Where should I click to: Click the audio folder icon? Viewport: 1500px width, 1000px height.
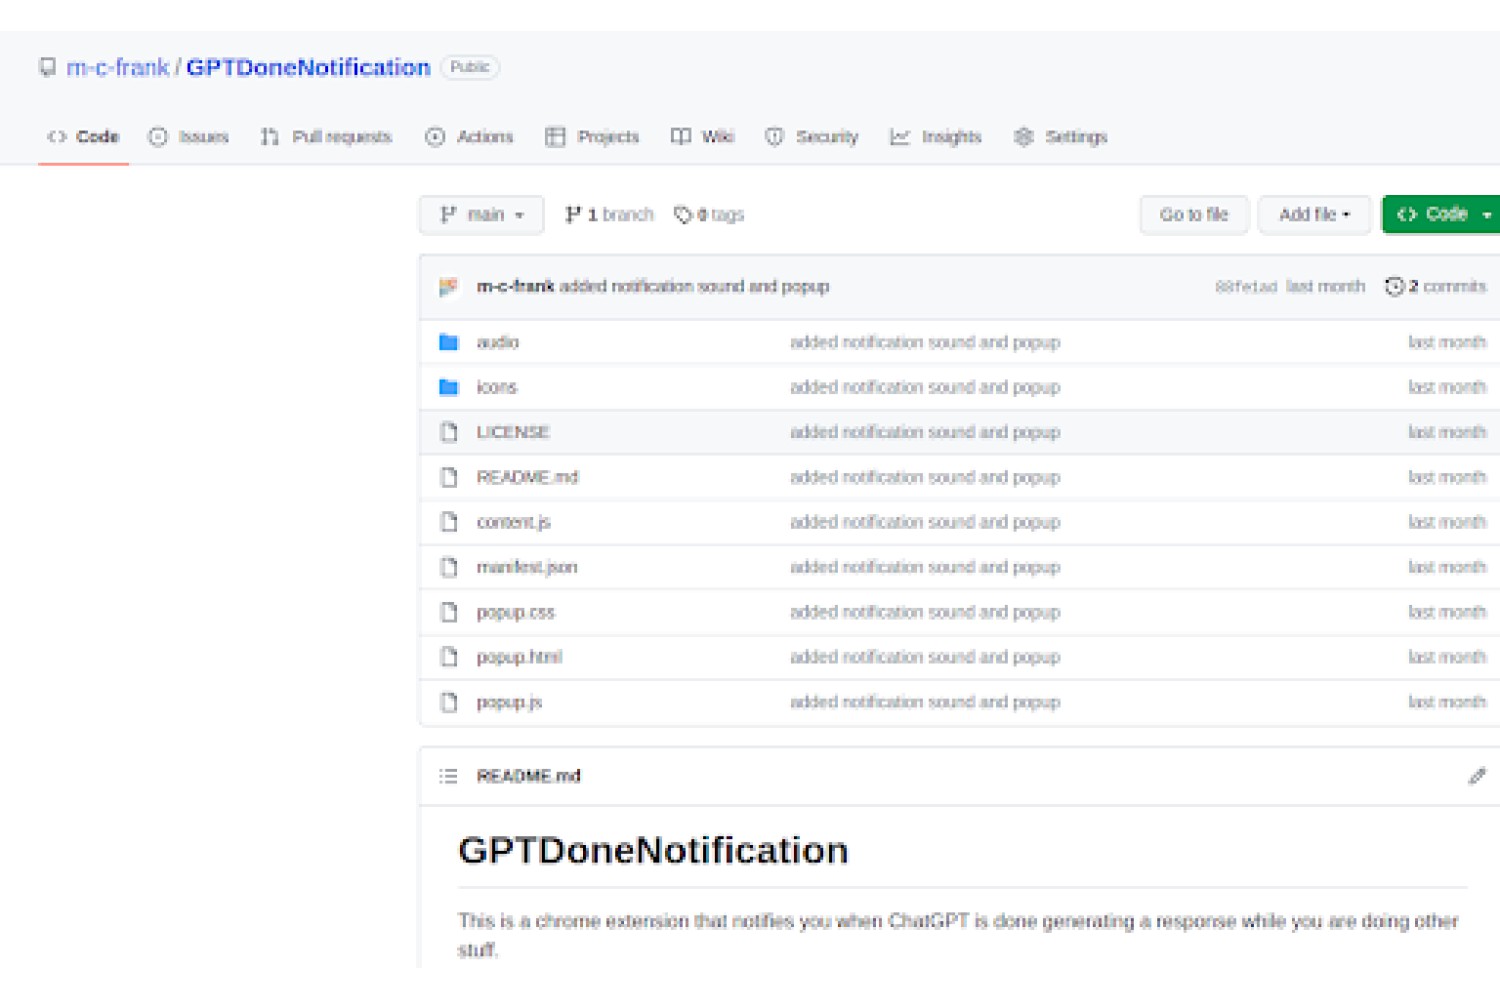449,342
